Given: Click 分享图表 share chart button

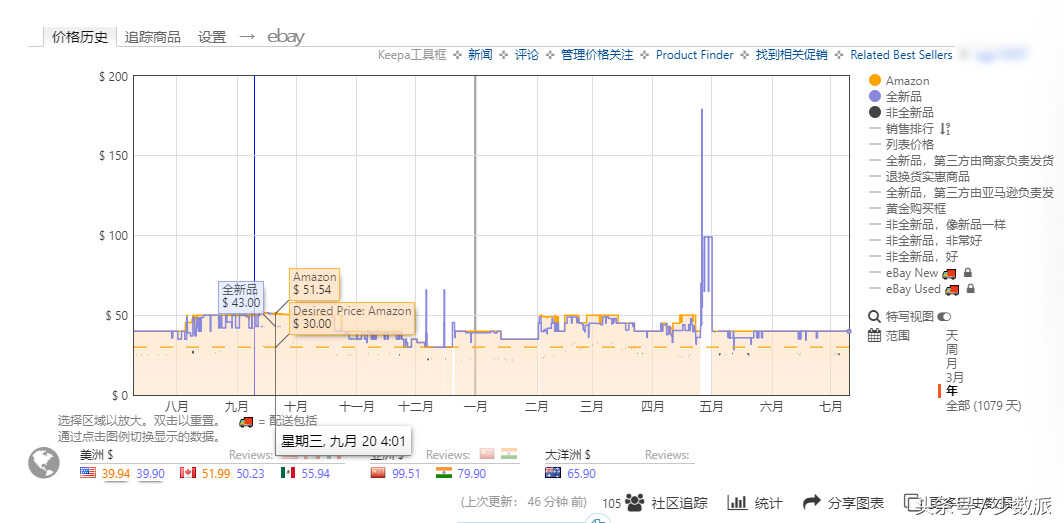Looking at the screenshot, I should click(x=856, y=503).
